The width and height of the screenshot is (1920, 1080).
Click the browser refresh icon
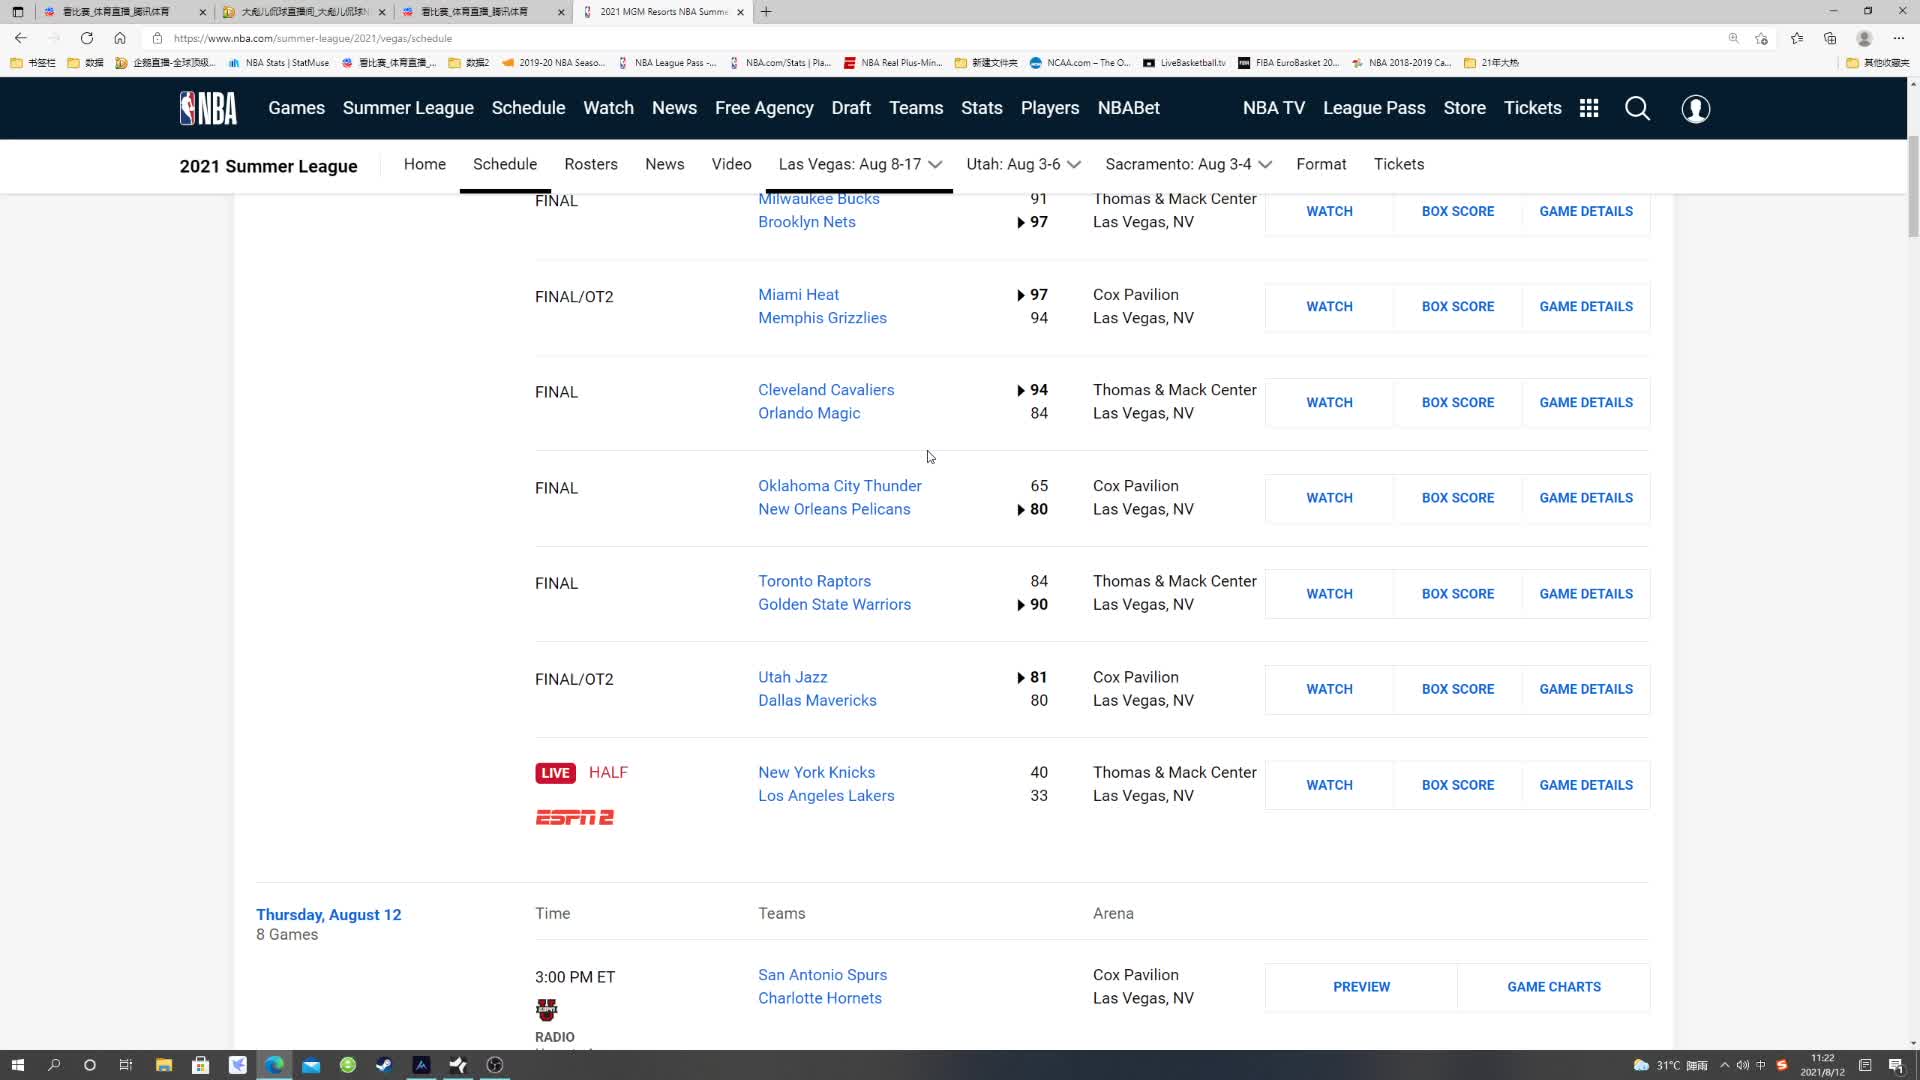(x=87, y=38)
